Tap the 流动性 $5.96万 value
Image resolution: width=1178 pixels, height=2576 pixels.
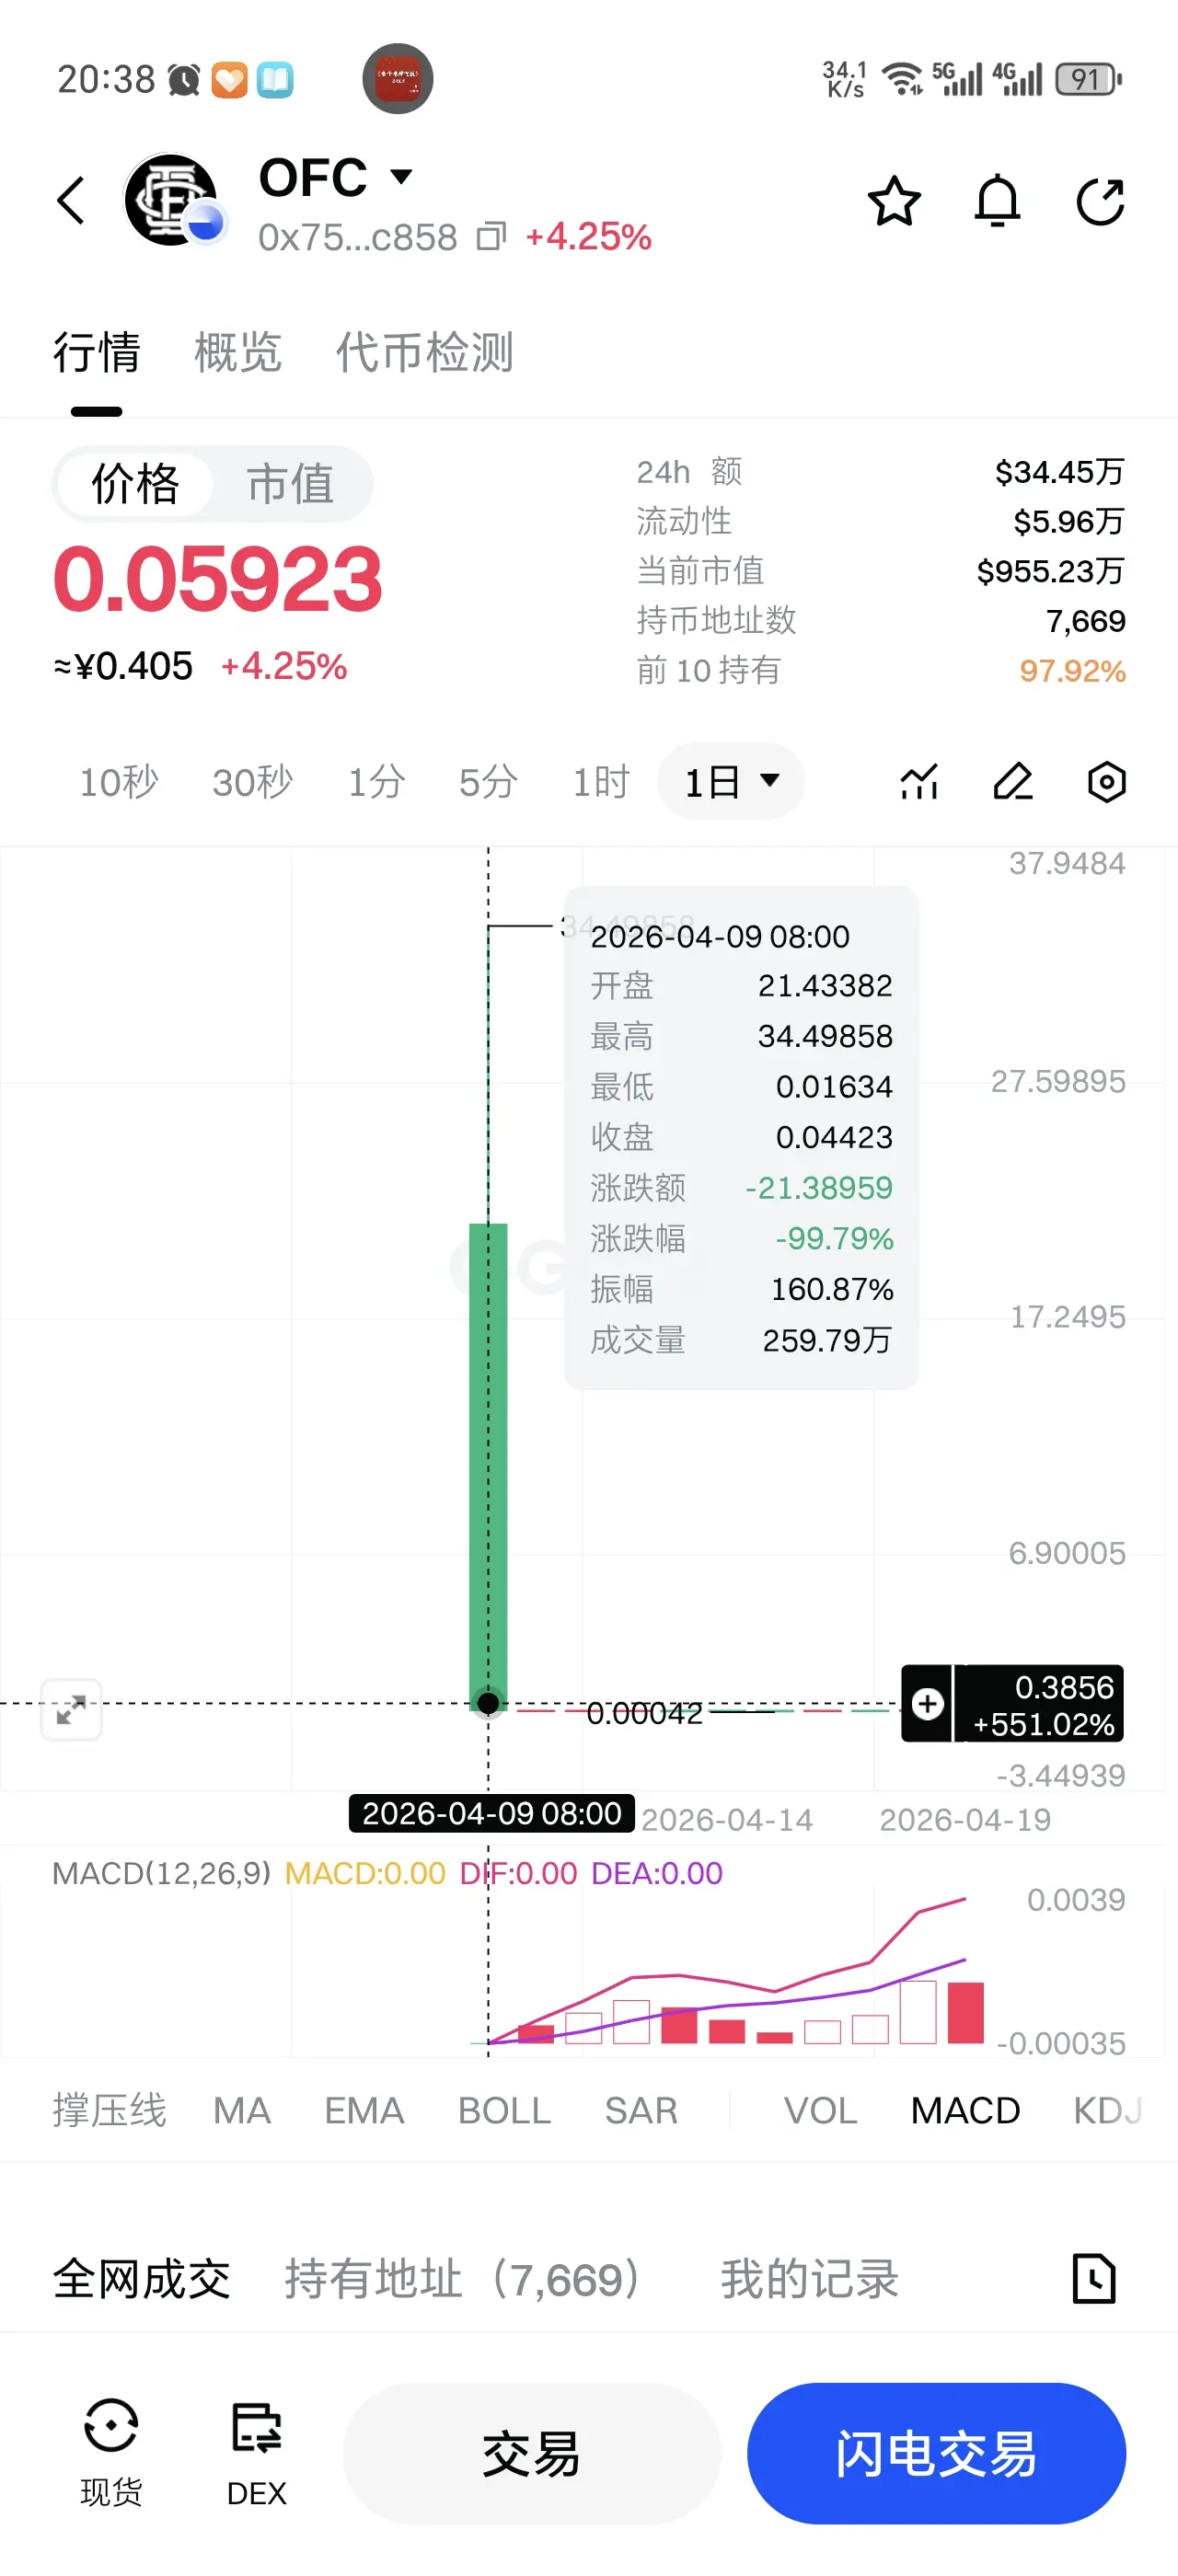(x=1069, y=521)
